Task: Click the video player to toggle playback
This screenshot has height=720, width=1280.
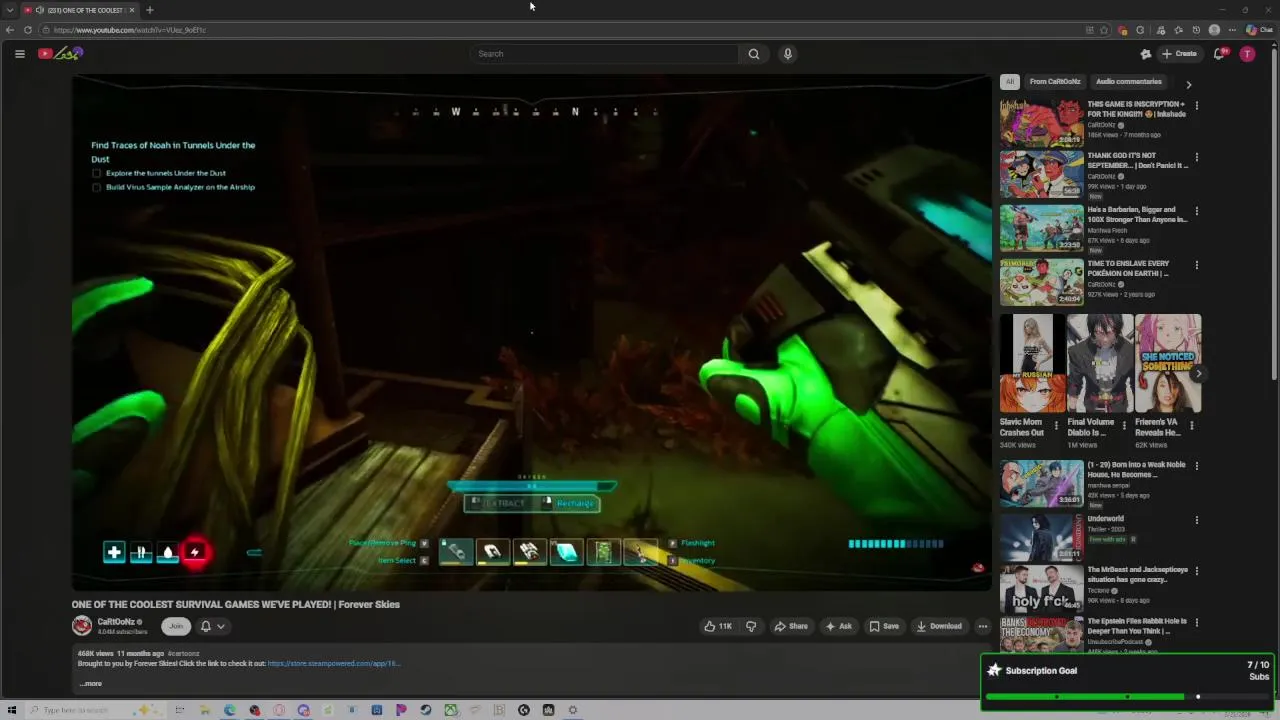Action: click(x=531, y=332)
